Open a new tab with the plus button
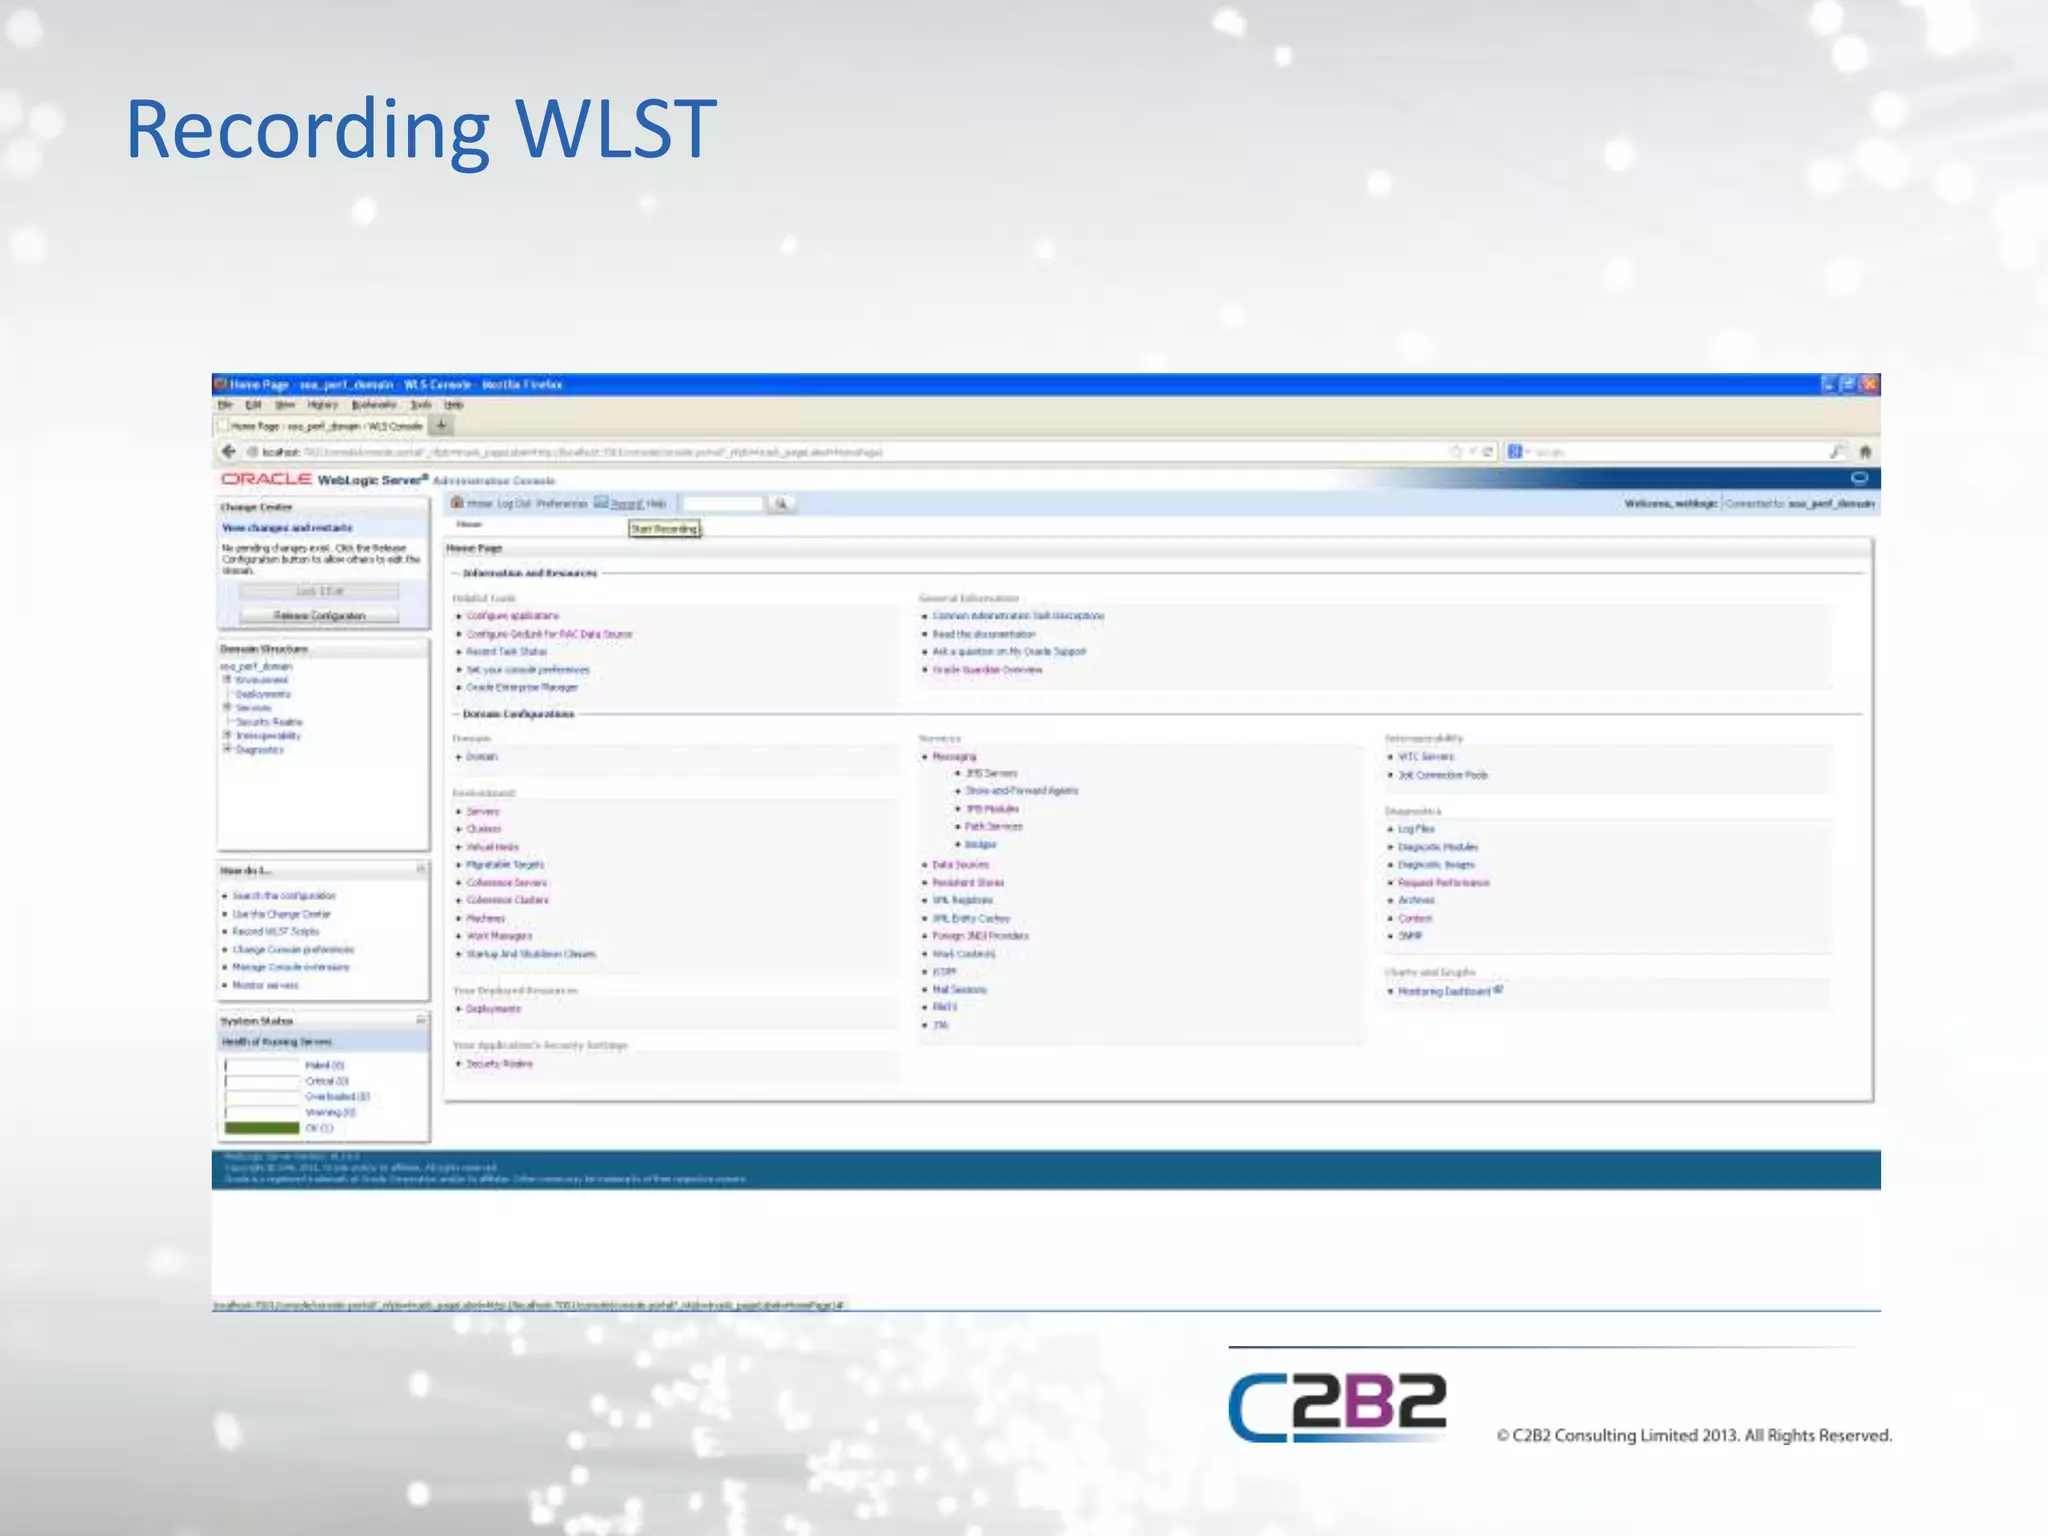The image size is (2048, 1536). point(441,426)
